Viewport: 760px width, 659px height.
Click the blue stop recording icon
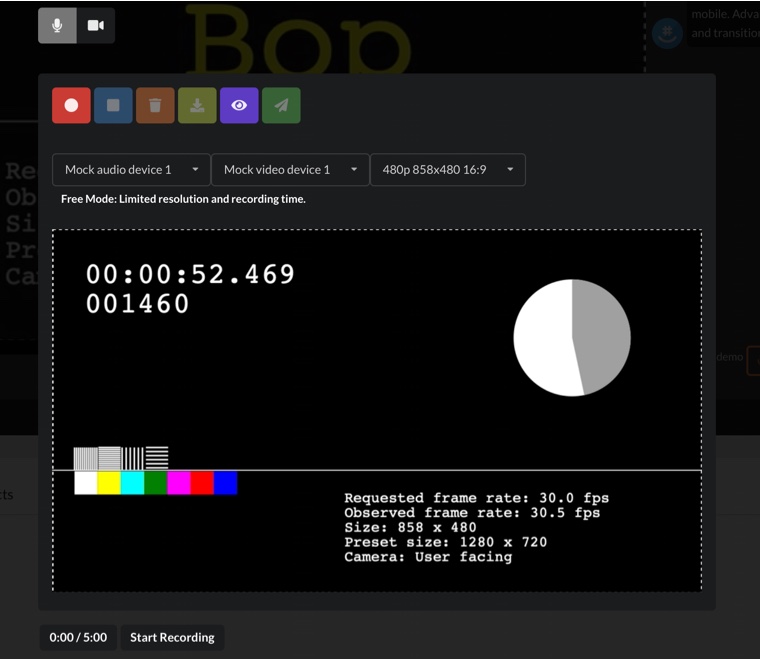[x=113, y=105]
